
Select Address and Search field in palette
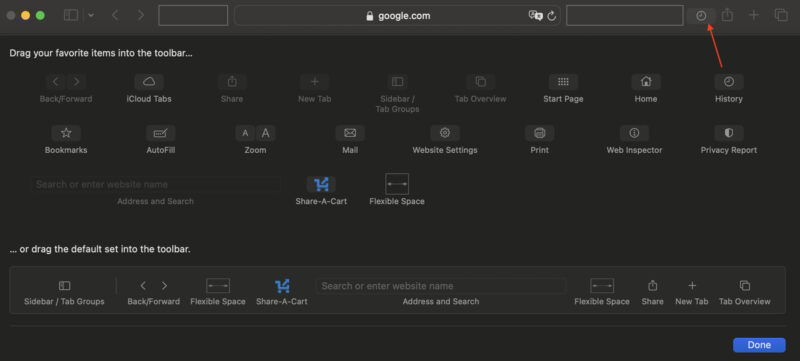(x=156, y=184)
